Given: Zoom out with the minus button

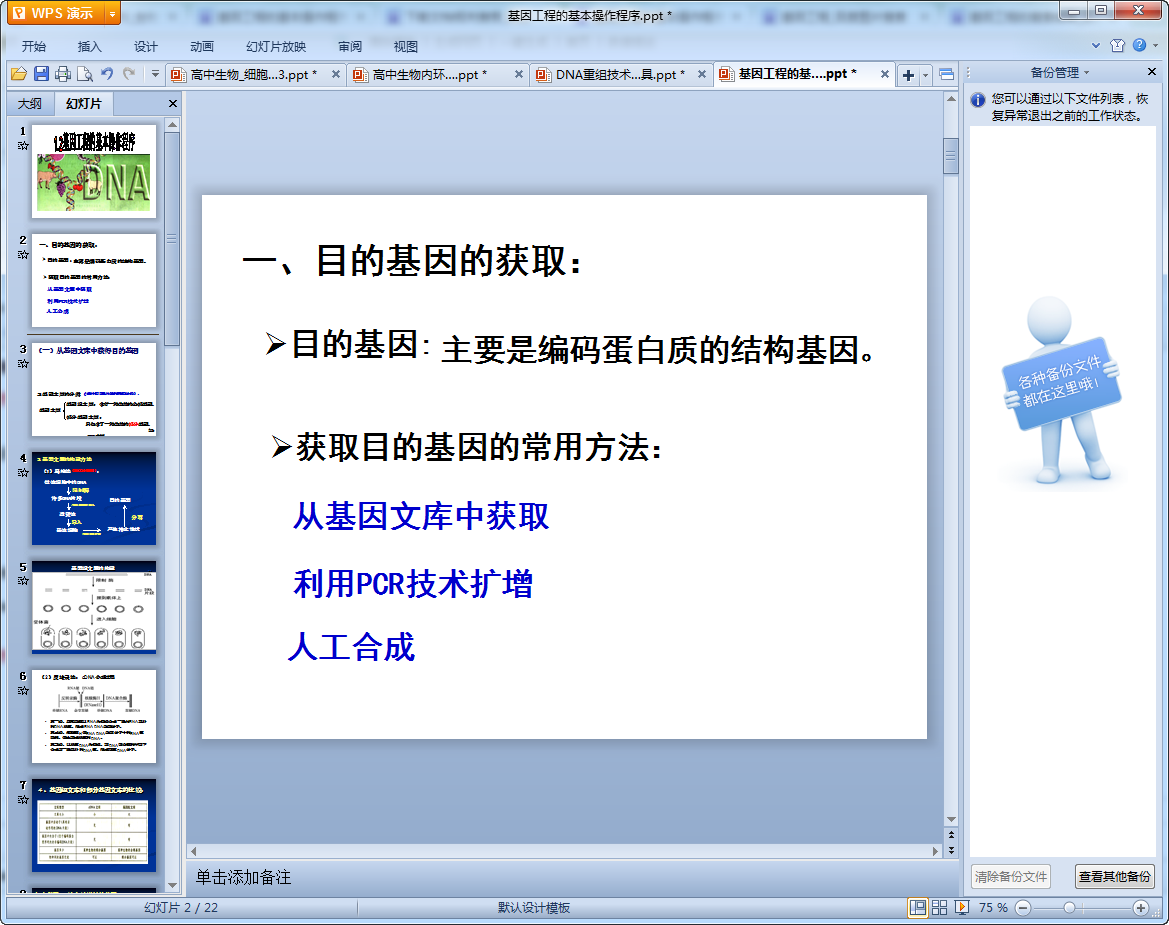Looking at the screenshot, I should [x=1023, y=907].
